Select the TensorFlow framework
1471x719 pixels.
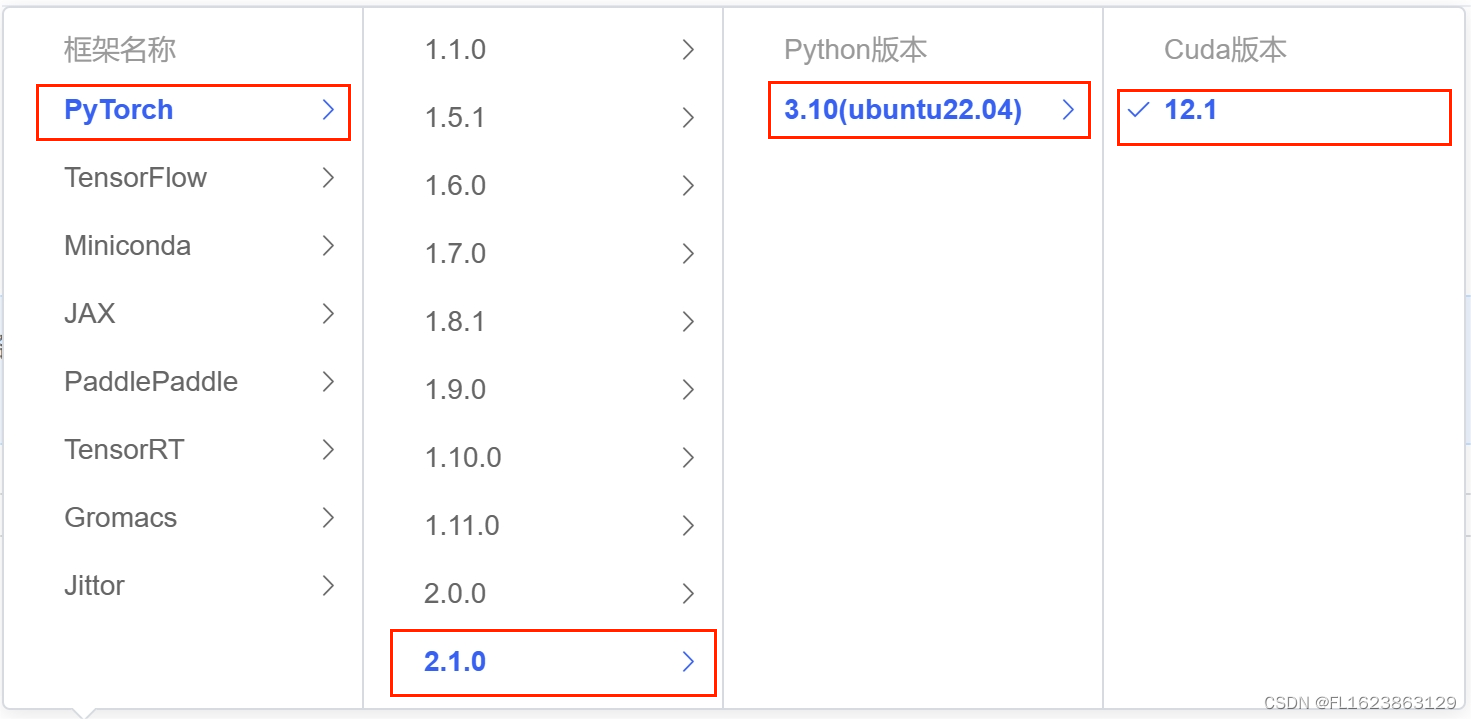135,178
